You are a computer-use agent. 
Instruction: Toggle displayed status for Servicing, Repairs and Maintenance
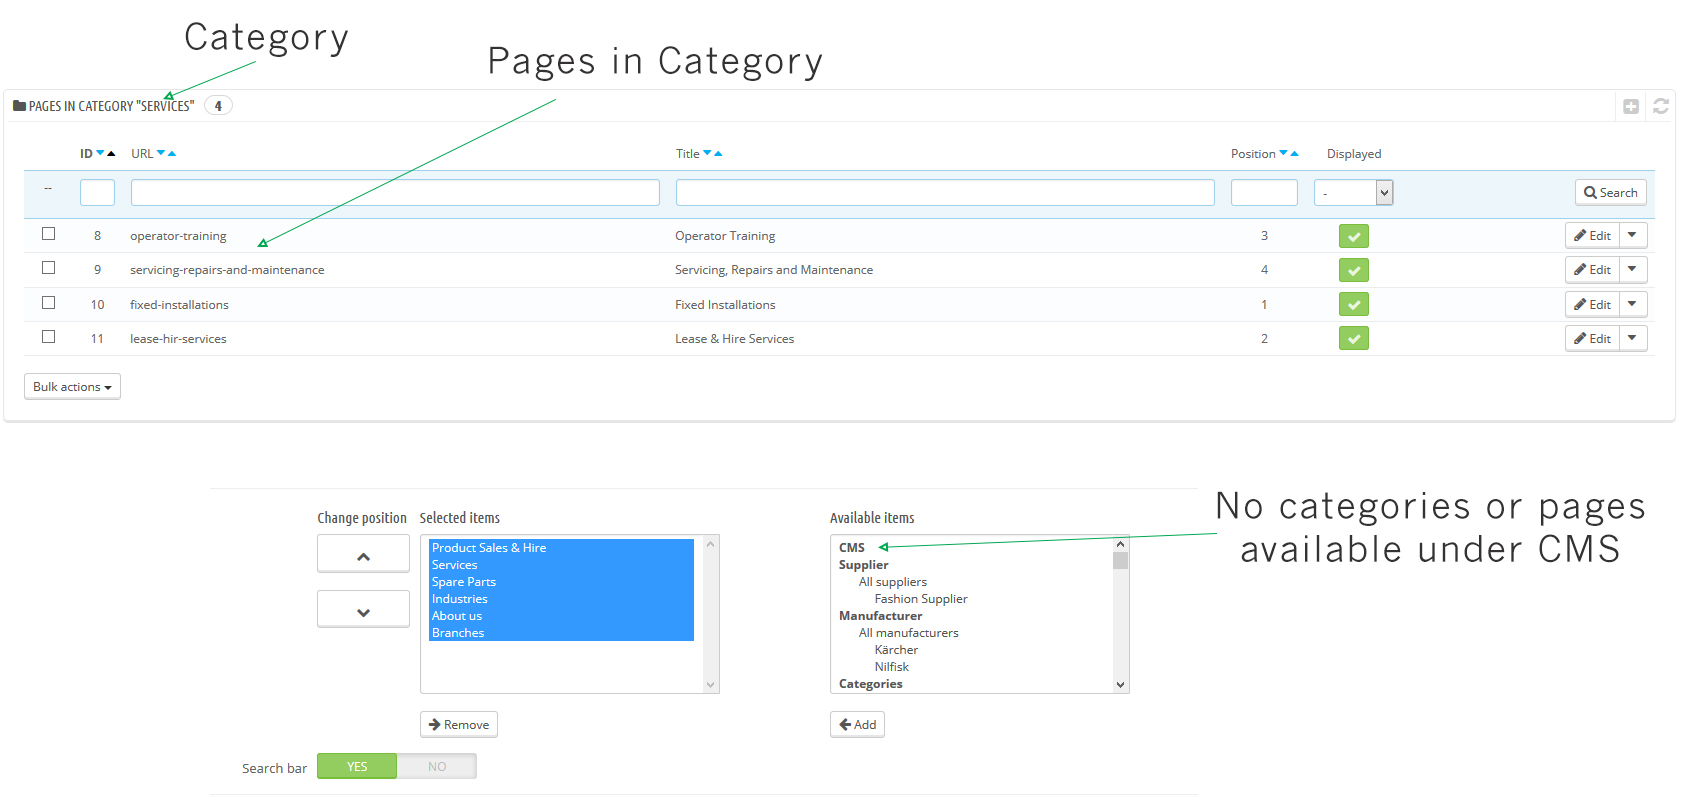[1354, 270]
